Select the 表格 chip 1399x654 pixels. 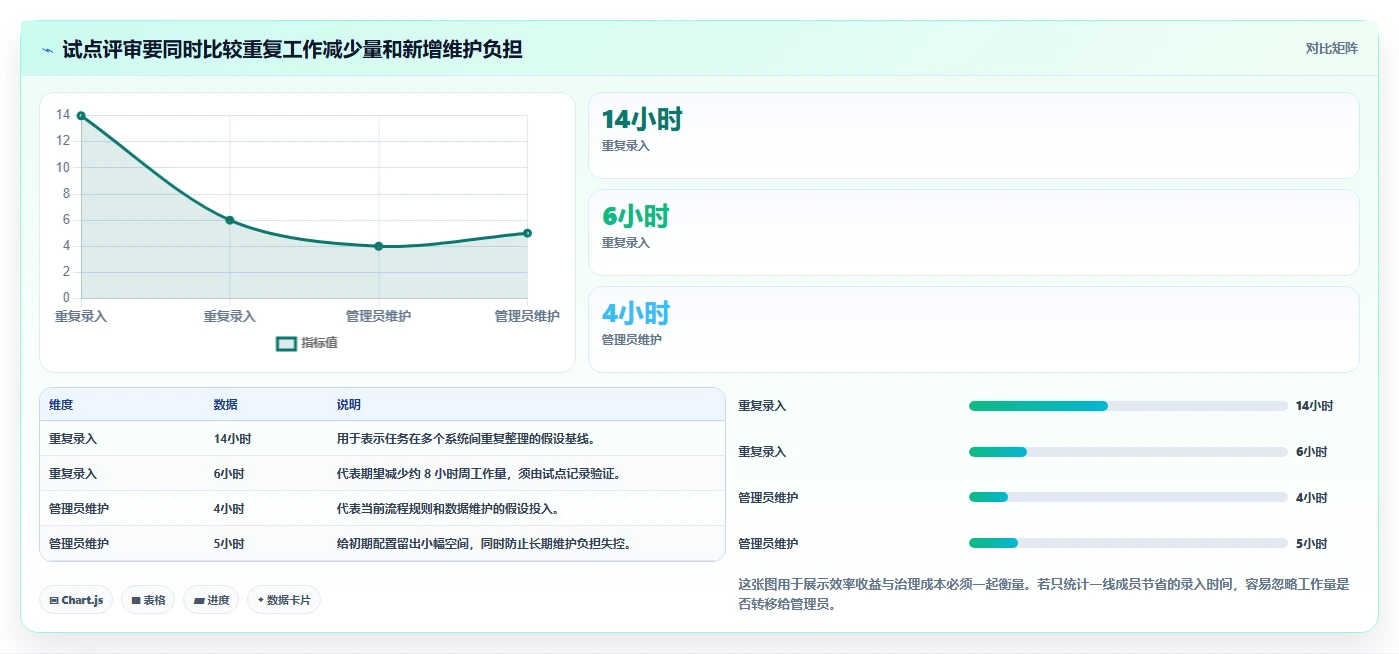148,600
